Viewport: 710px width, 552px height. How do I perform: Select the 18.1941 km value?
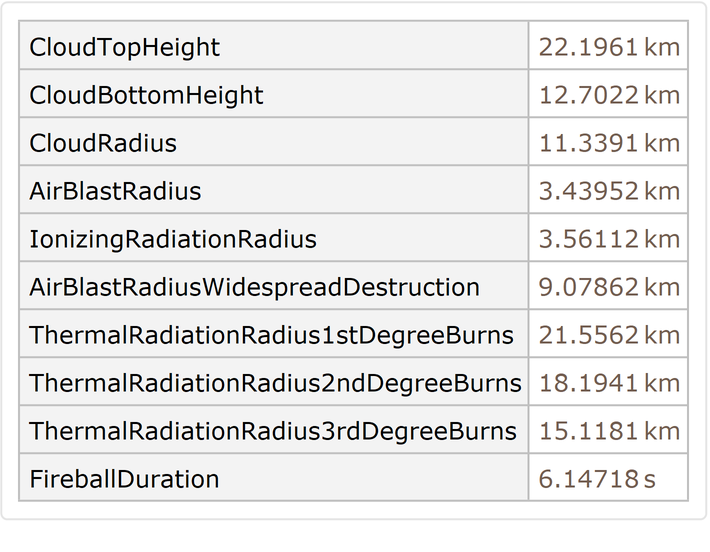[608, 383]
